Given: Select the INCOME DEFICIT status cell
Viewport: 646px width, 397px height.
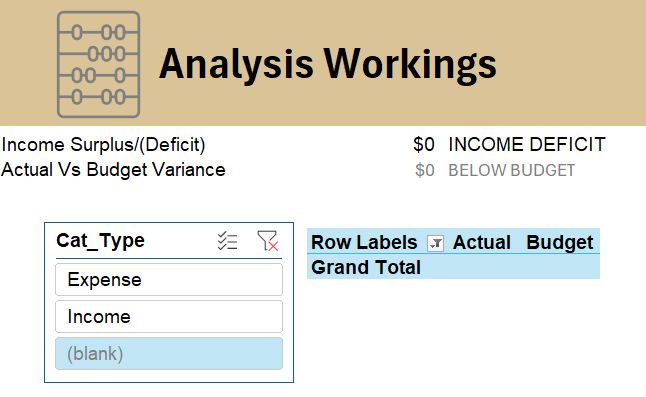Looking at the screenshot, I should (527, 145).
